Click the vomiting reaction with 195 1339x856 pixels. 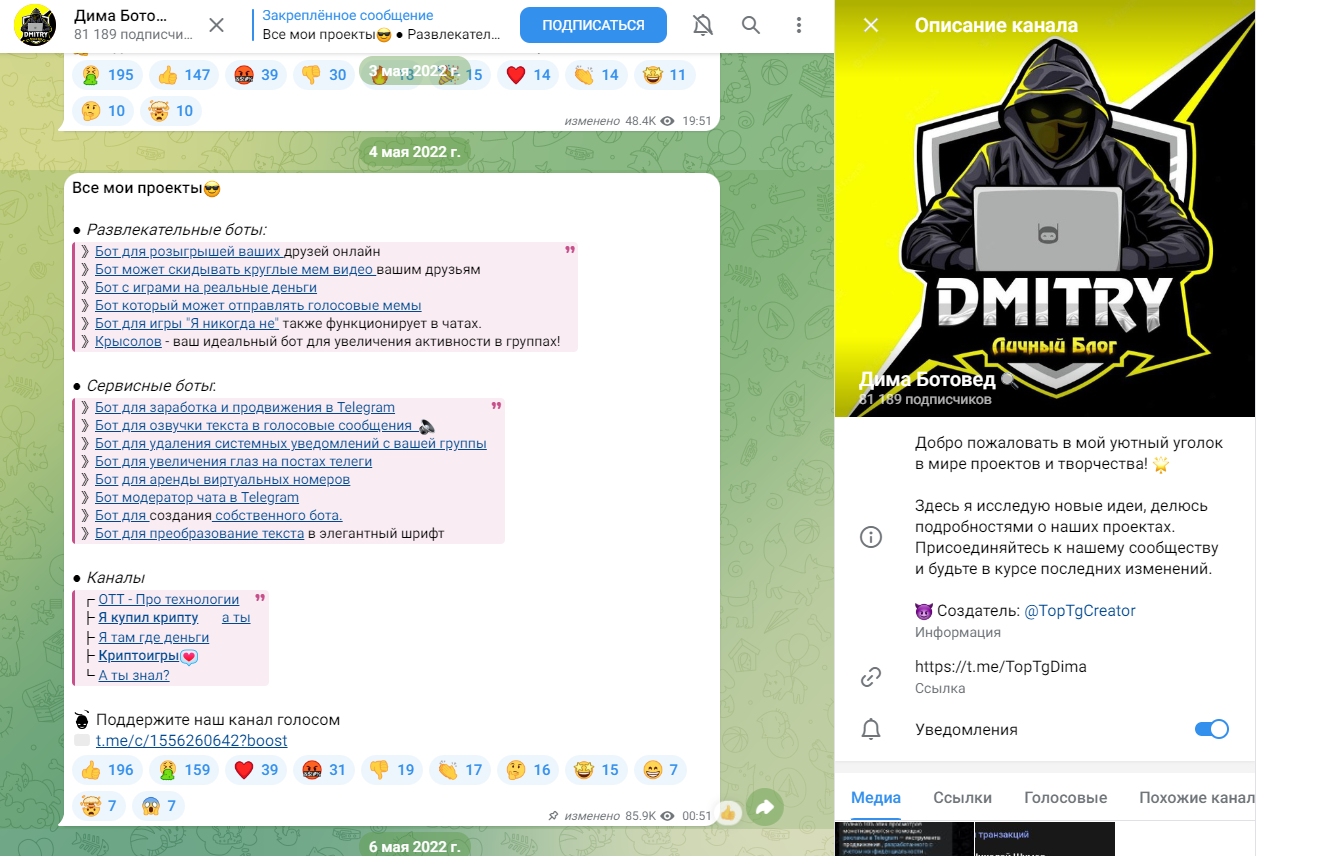[107, 75]
